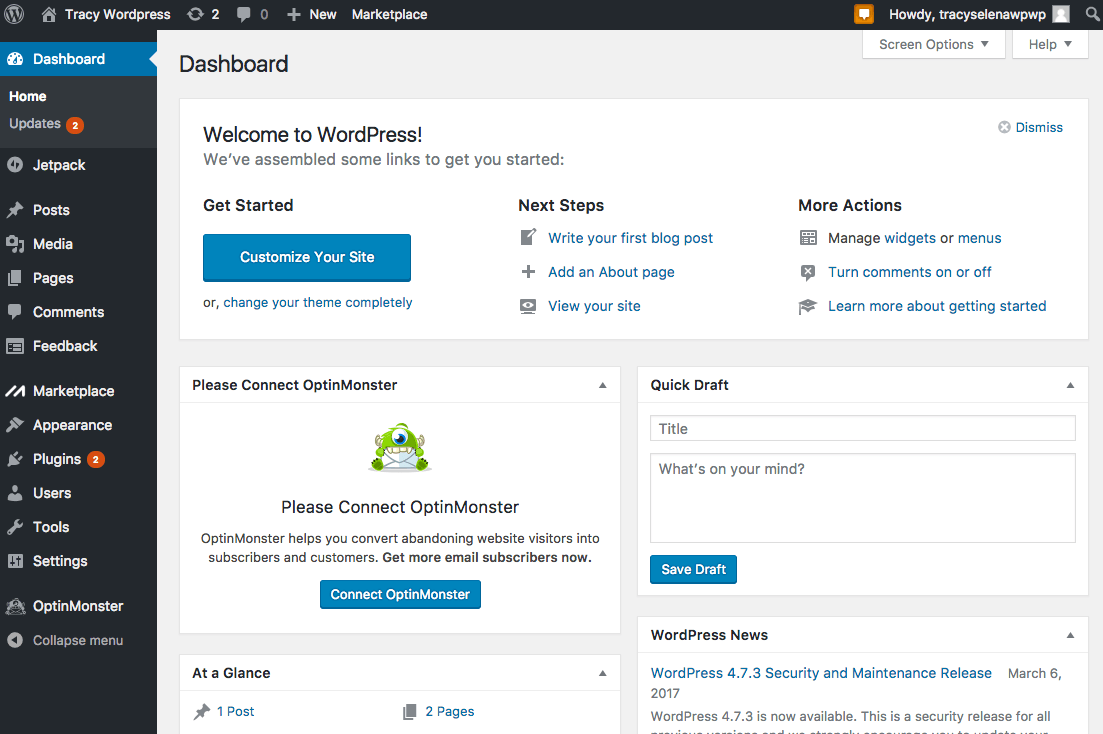Click the Users person icon in sidebar
The width and height of the screenshot is (1103, 734).
[x=15, y=493]
